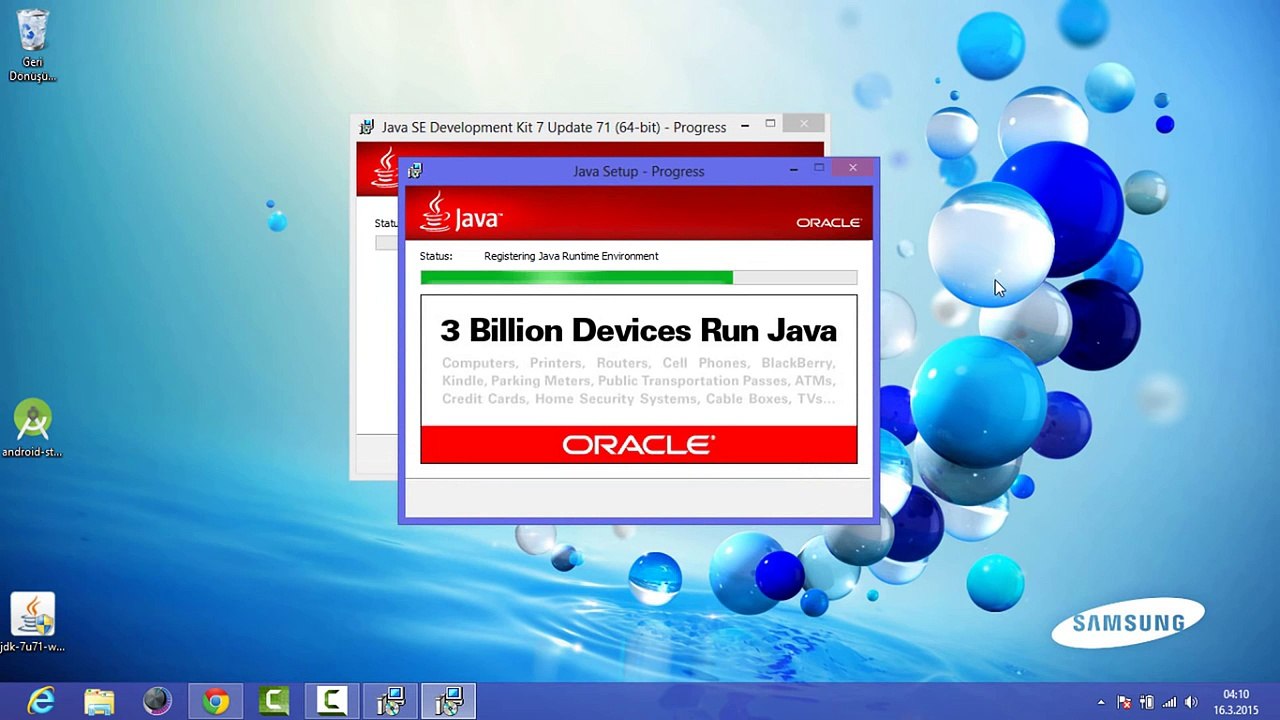The width and height of the screenshot is (1280, 720).
Task: Show hidden system tray icons
Action: (1101, 702)
